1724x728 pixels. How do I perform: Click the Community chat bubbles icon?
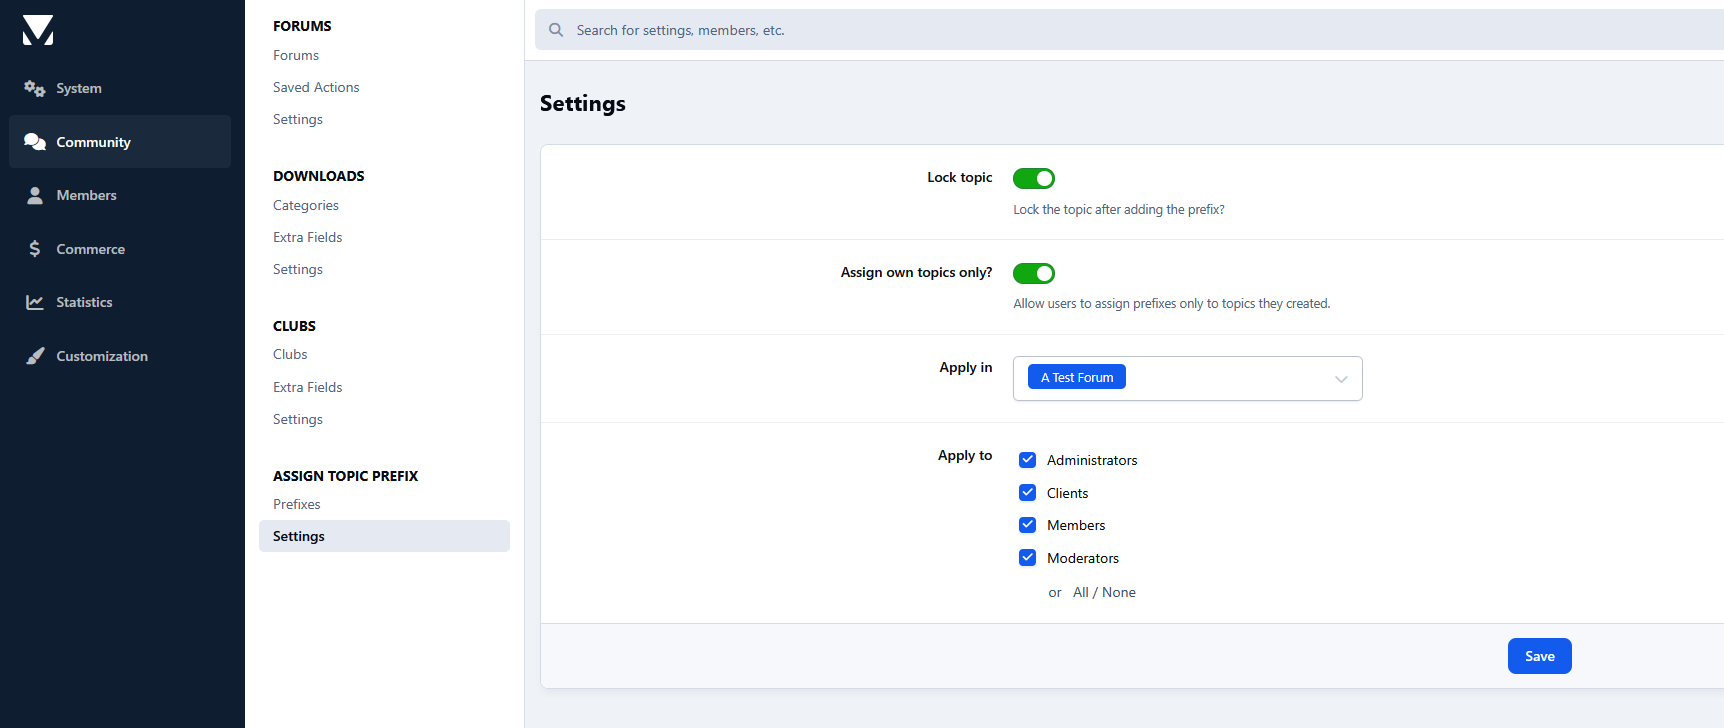pyautogui.click(x=35, y=142)
